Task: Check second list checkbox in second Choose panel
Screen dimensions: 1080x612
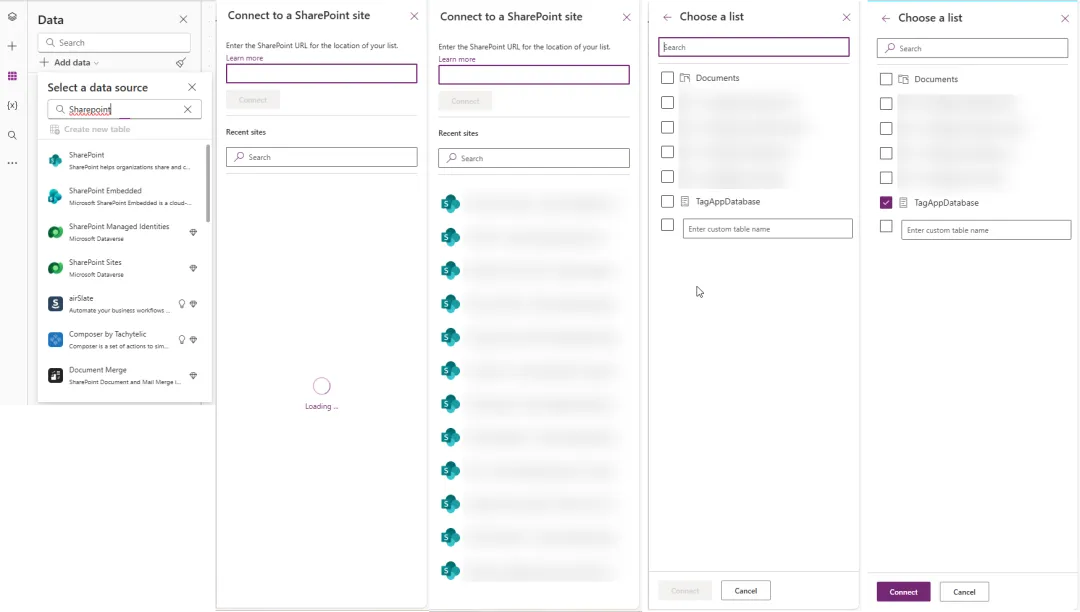Action: coord(886,104)
